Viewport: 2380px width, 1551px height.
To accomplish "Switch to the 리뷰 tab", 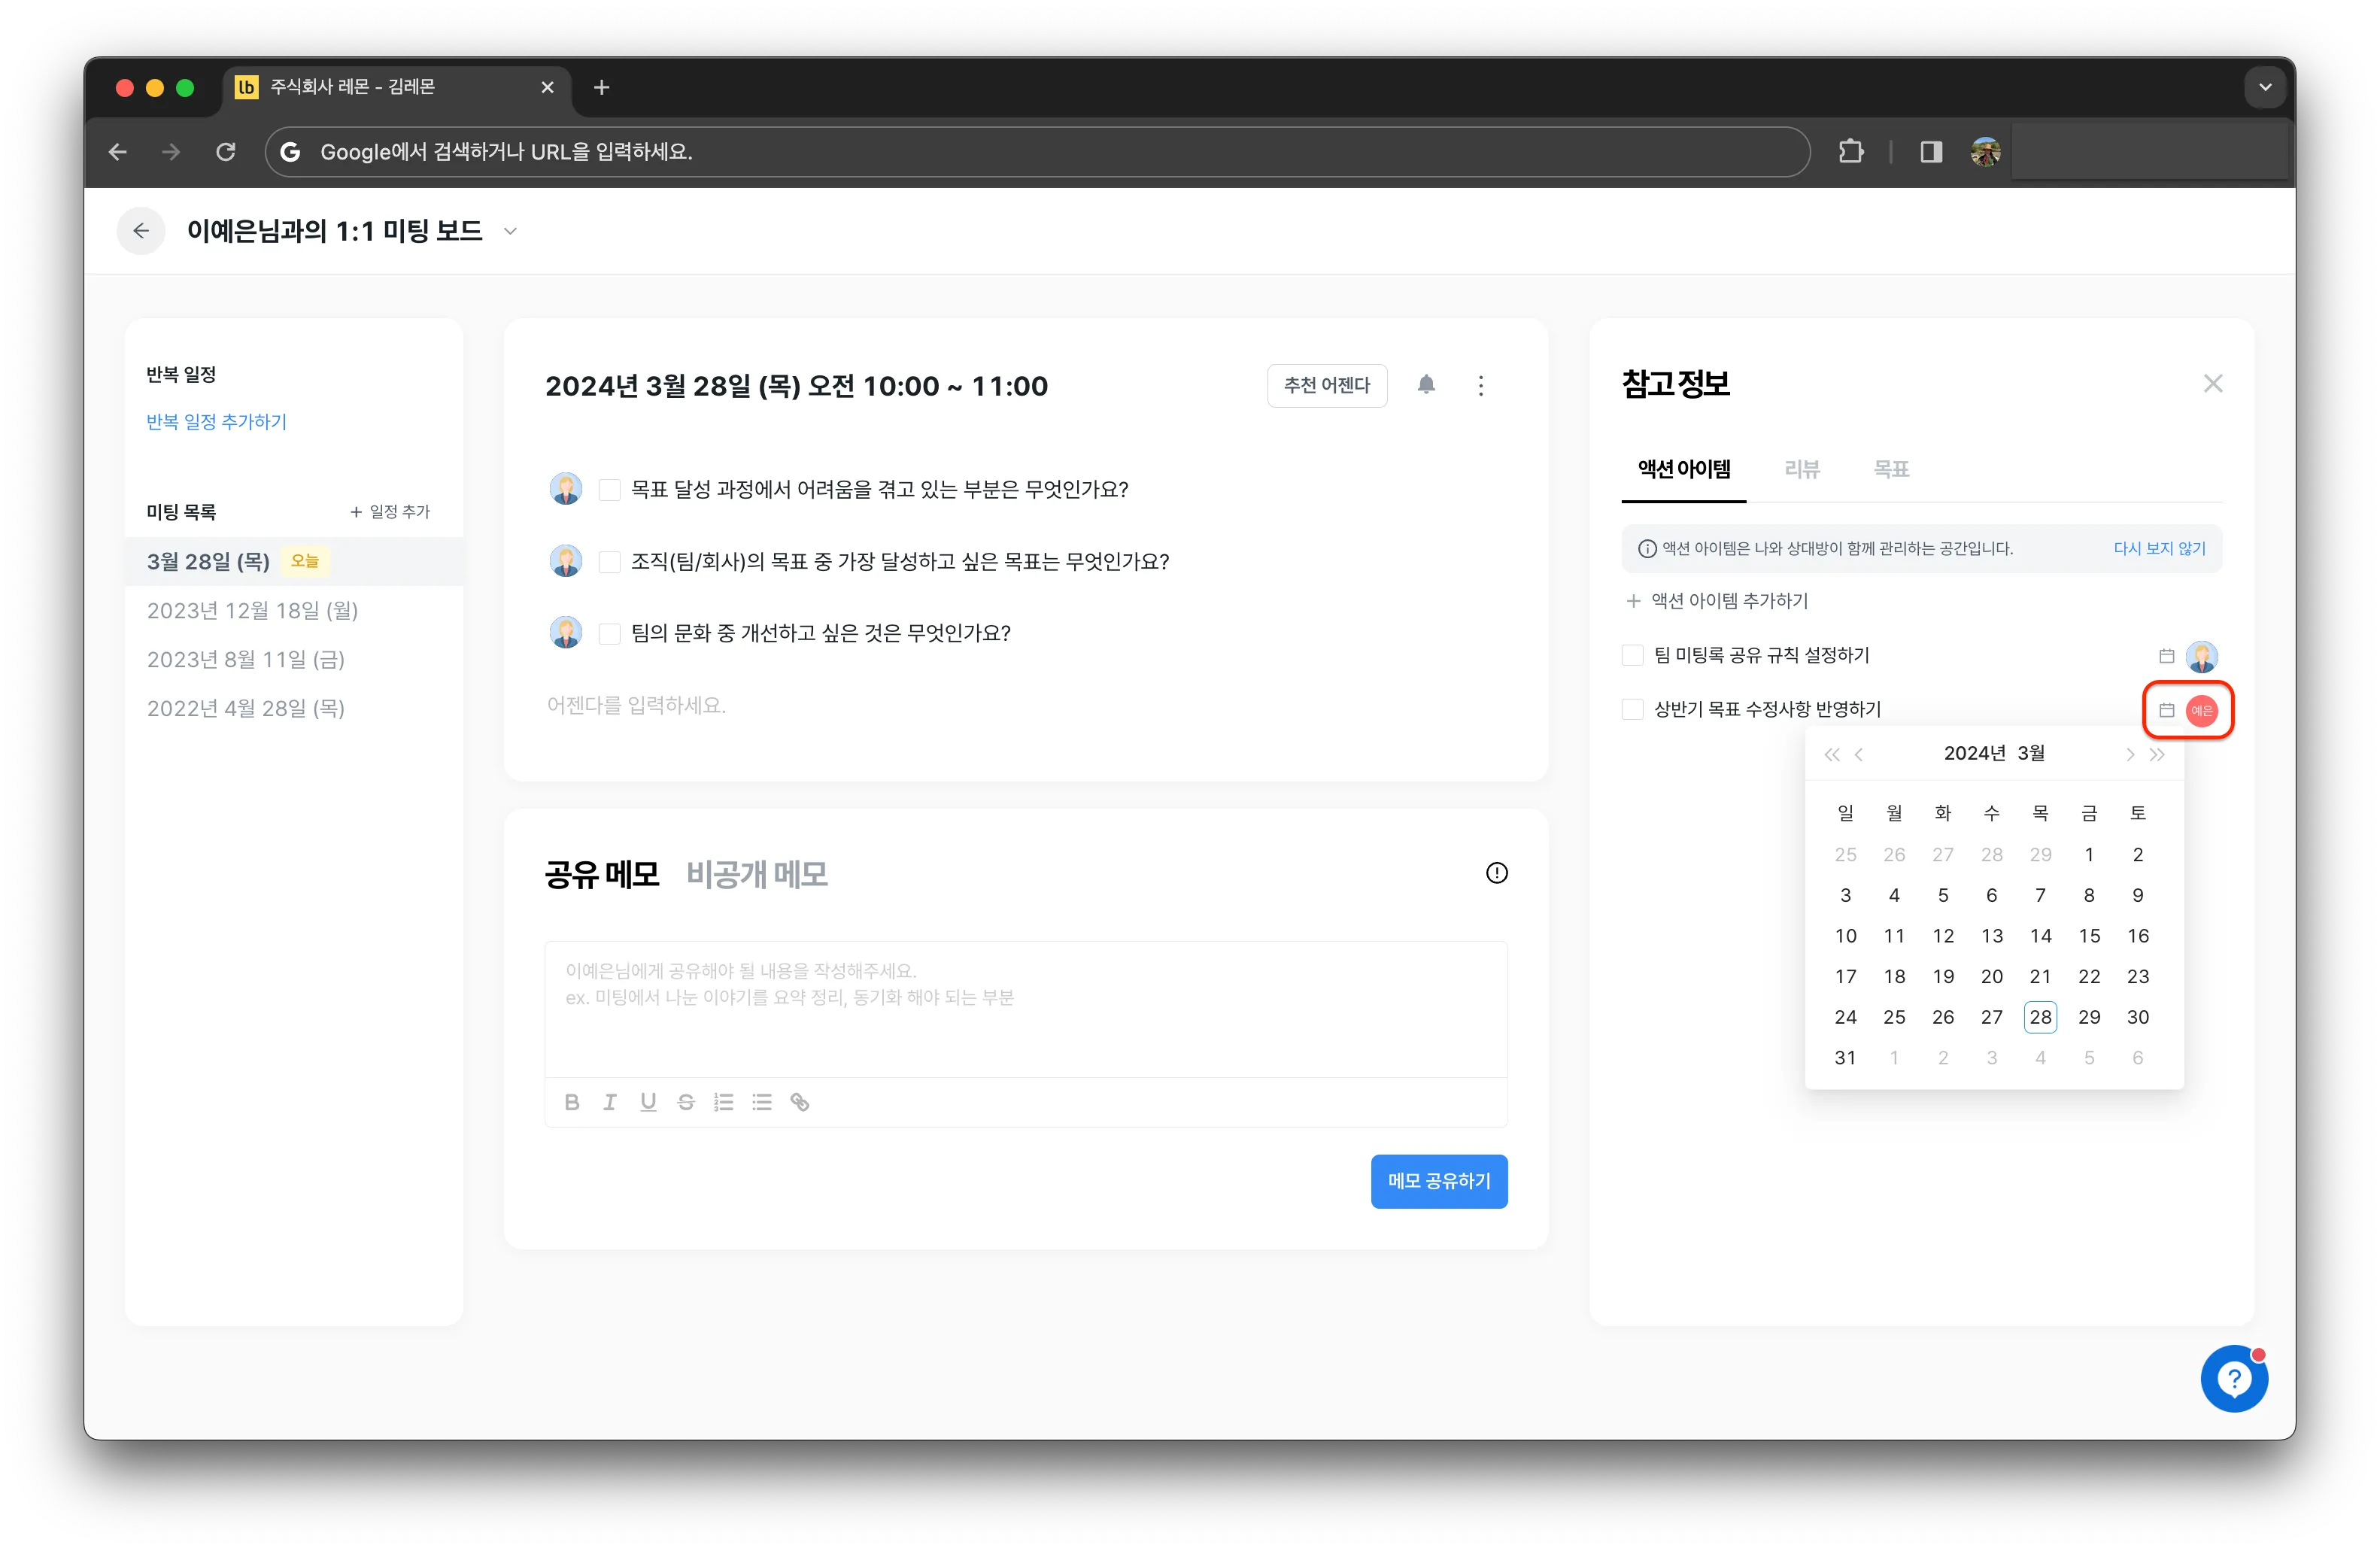I will click(x=1802, y=469).
